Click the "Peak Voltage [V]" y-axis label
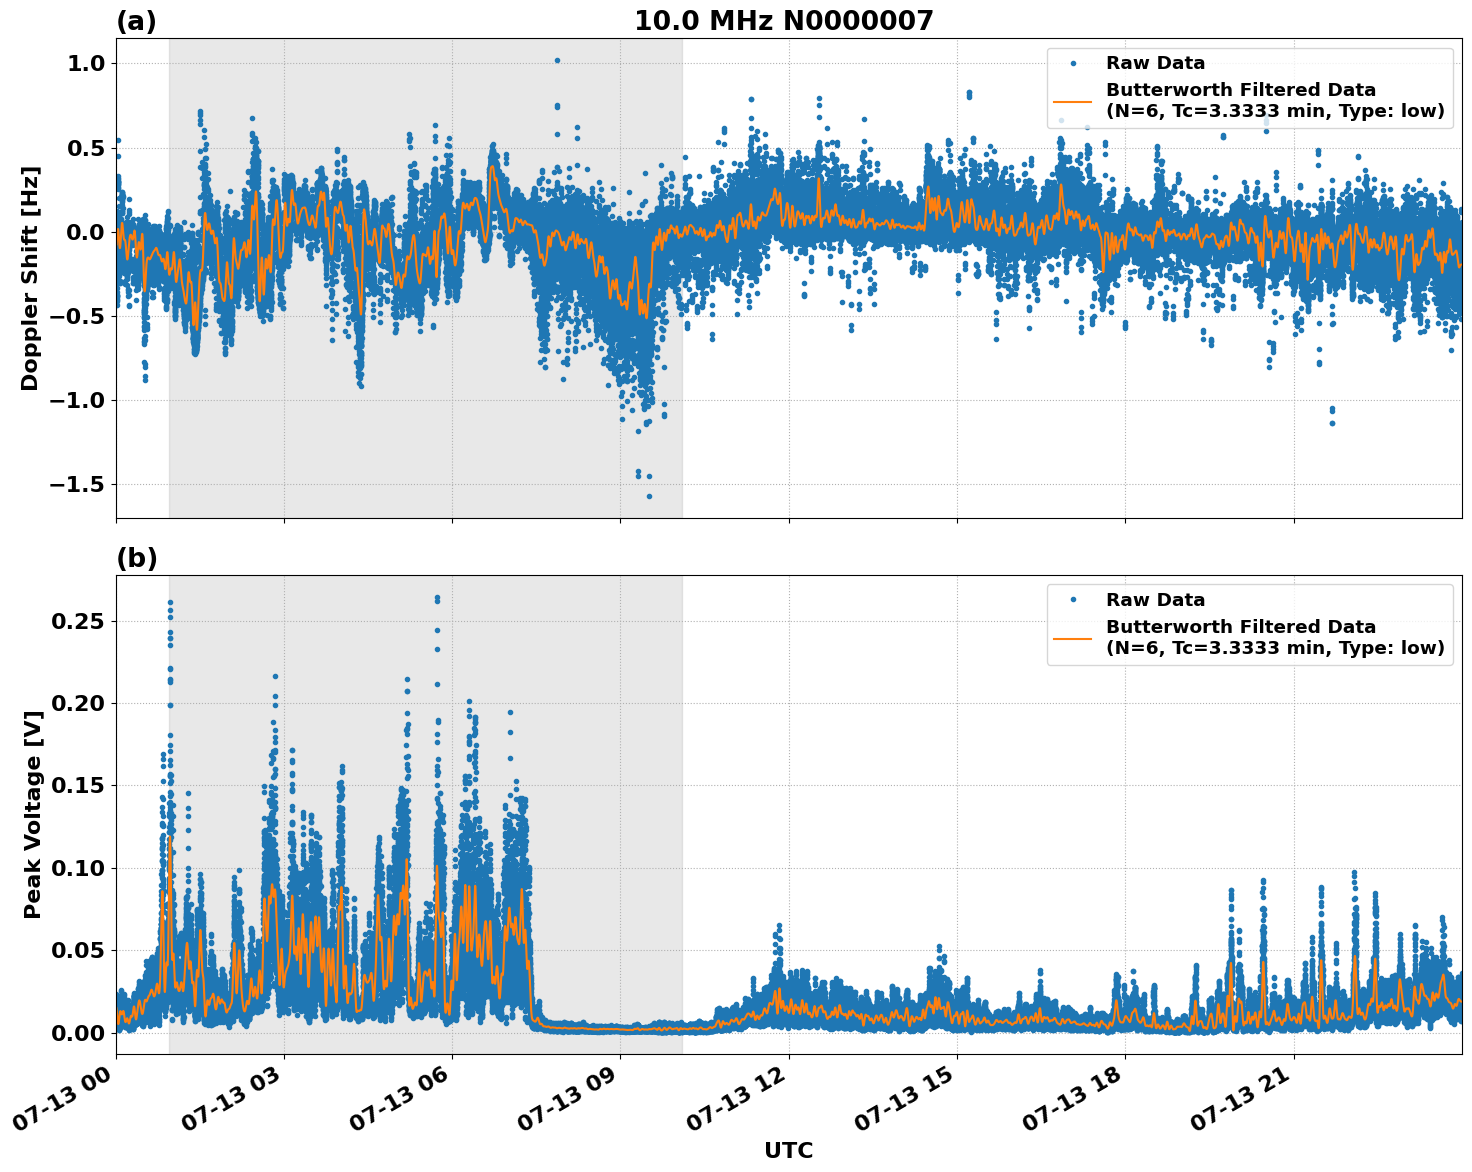Image resolution: width=1472 pixels, height=1172 pixels. tap(33, 837)
